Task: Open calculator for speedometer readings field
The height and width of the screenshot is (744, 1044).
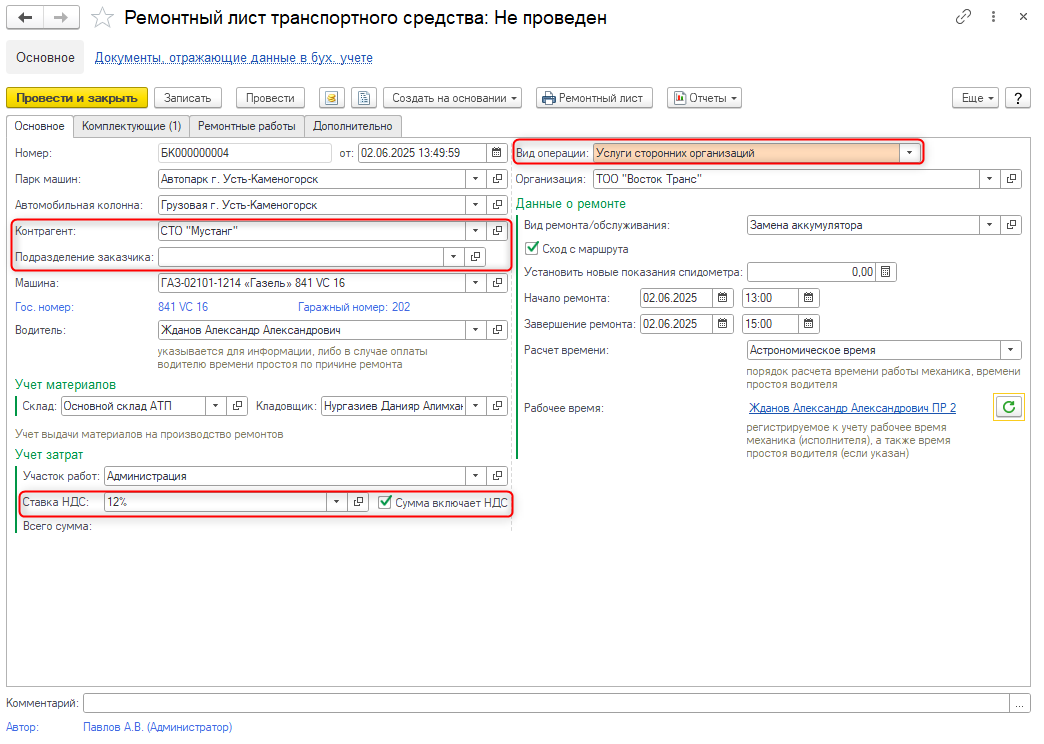Action: [886, 272]
